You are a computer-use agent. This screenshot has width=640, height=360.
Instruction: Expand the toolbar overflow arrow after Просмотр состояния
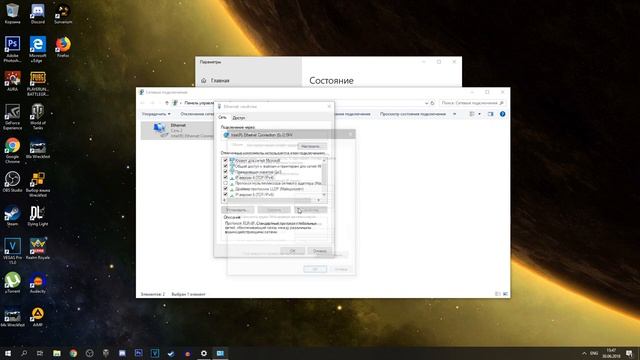[454, 114]
